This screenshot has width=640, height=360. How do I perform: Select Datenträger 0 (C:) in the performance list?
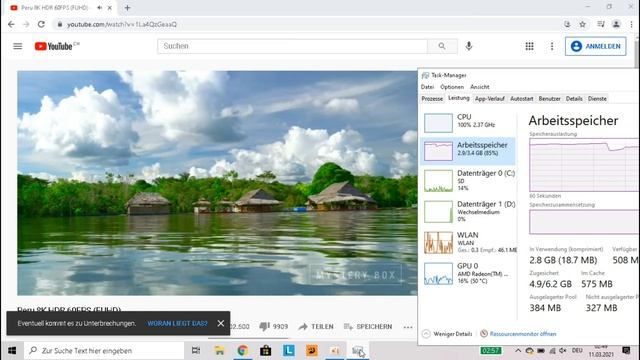[468, 180]
